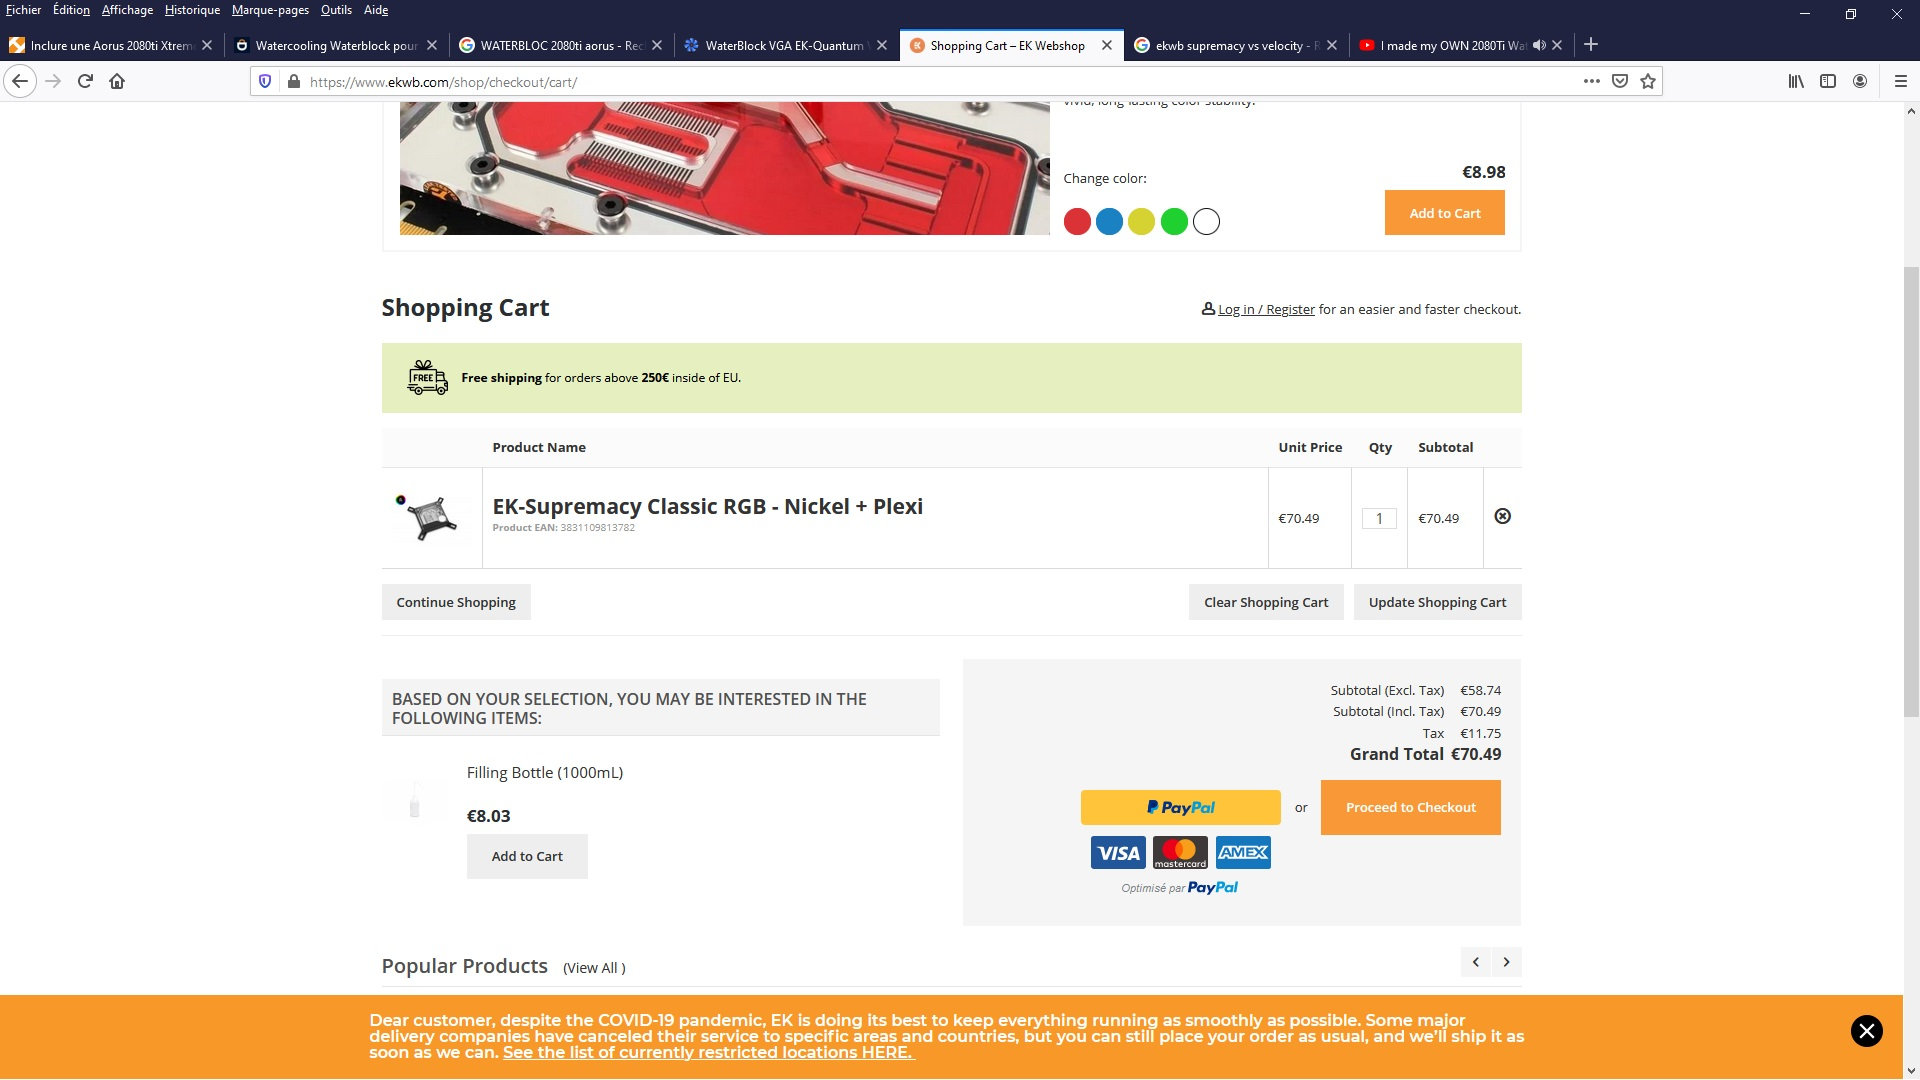Image resolution: width=1920 pixels, height=1080 pixels.
Task: Click Proceed to Checkout
Action: coord(1410,807)
